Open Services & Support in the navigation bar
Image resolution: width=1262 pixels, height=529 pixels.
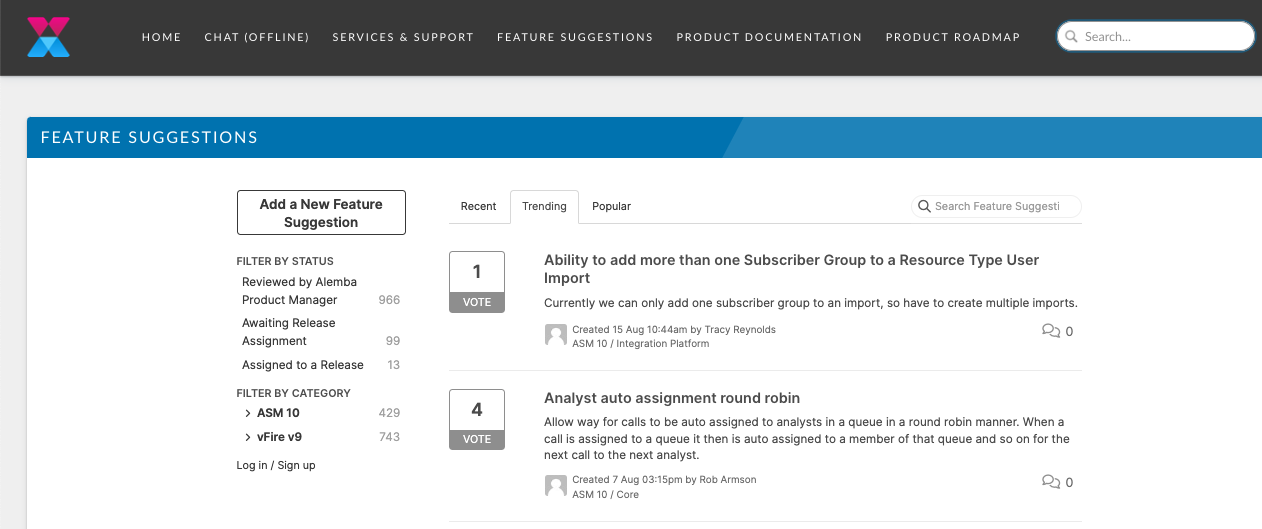(403, 37)
